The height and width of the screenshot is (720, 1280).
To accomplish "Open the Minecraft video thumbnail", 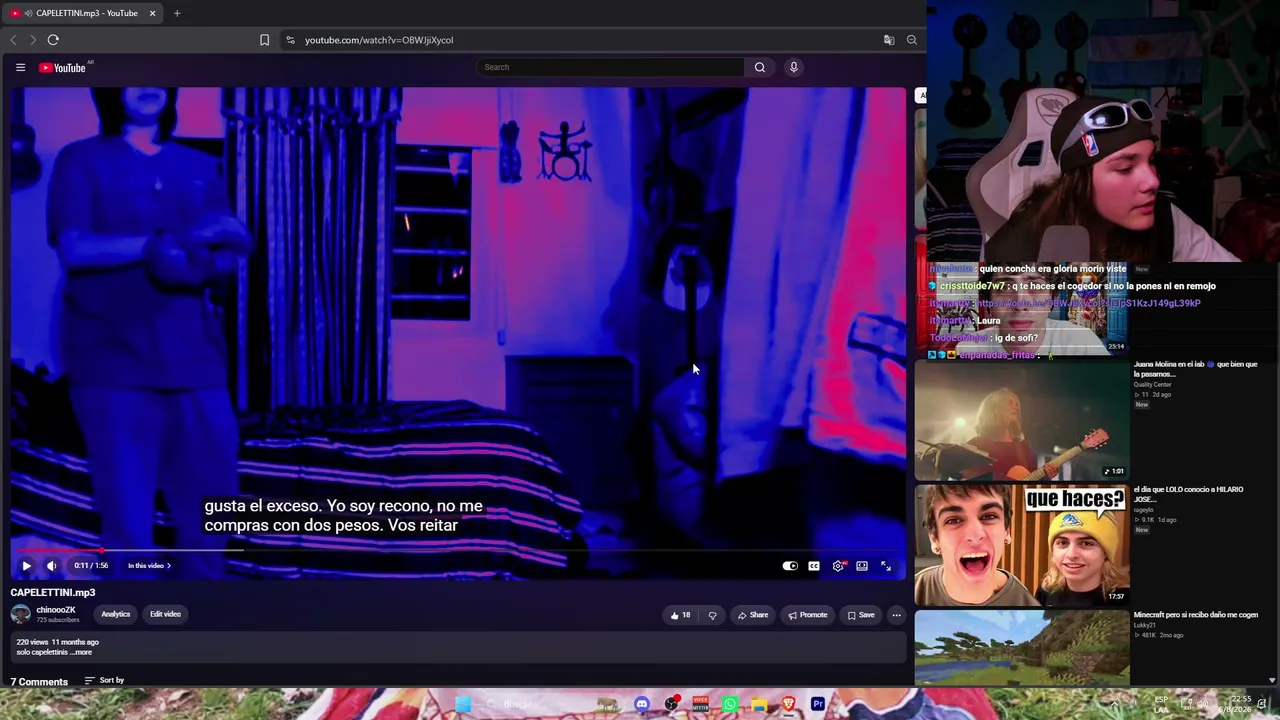I will (x=1022, y=648).
